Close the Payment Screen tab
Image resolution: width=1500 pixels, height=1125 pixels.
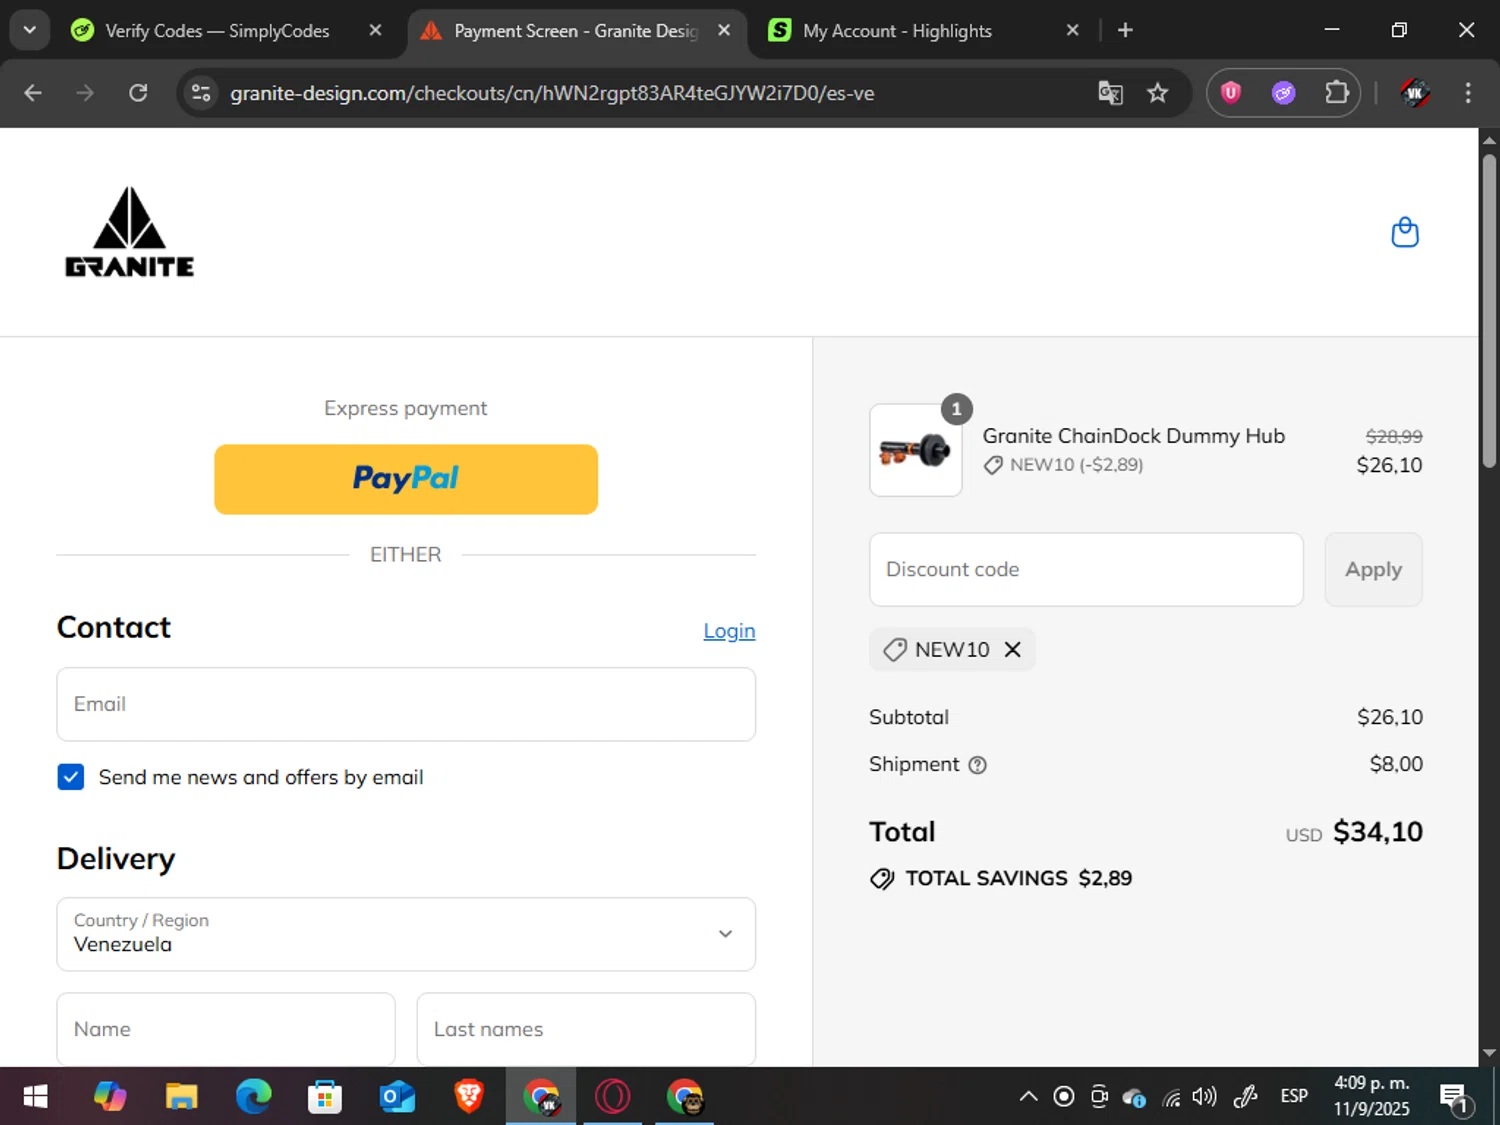(x=724, y=30)
